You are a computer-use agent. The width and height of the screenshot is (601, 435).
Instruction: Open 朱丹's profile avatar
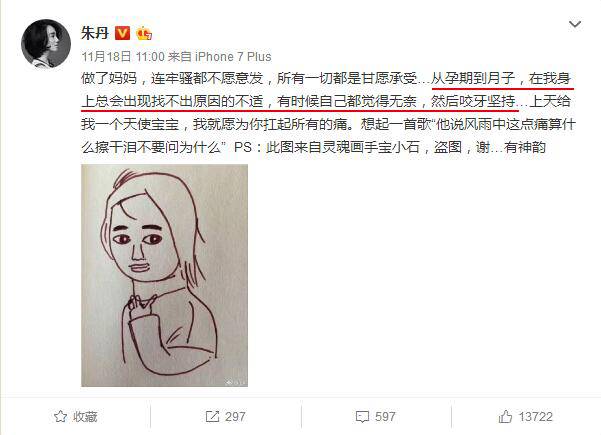pyautogui.click(x=46, y=43)
